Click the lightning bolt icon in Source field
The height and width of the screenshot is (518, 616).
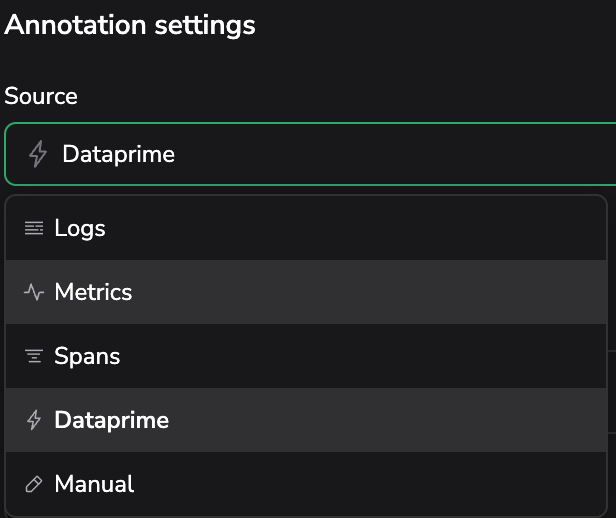37,154
